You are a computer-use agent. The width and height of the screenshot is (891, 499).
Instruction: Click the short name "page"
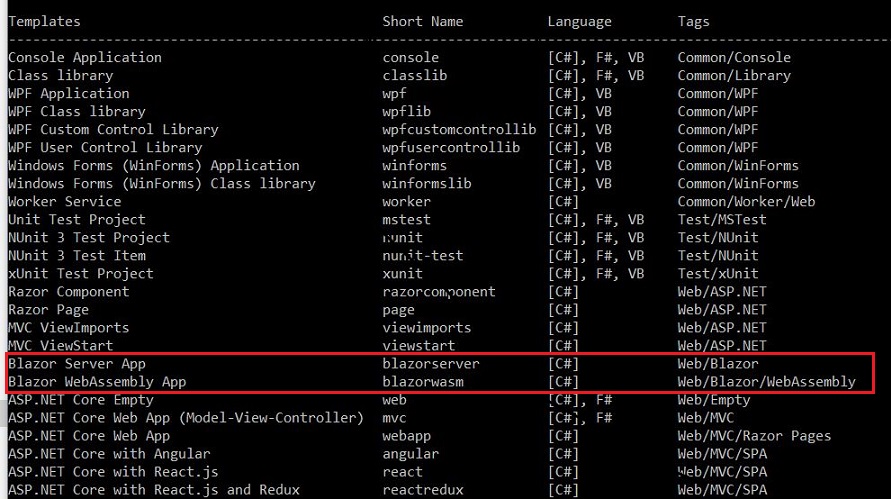pyautogui.click(x=398, y=310)
